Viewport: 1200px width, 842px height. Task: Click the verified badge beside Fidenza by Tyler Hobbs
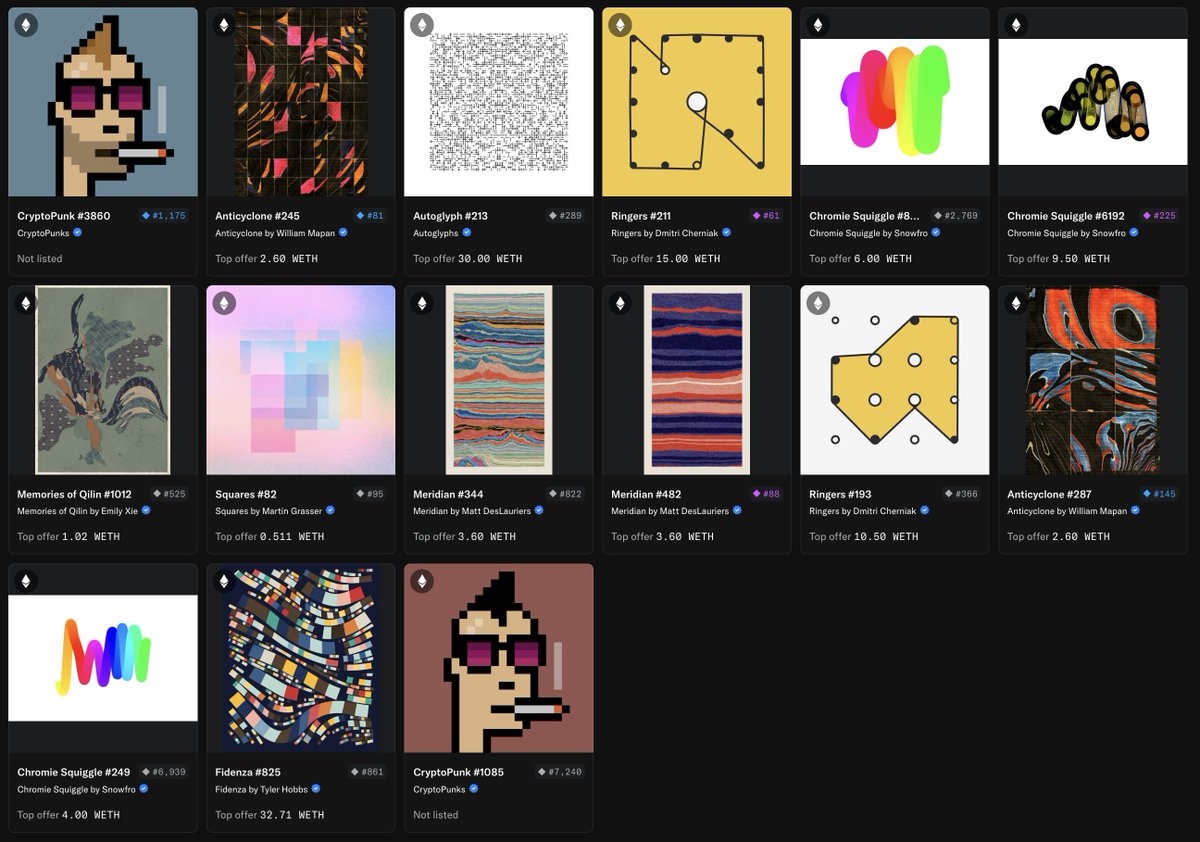tap(316, 789)
